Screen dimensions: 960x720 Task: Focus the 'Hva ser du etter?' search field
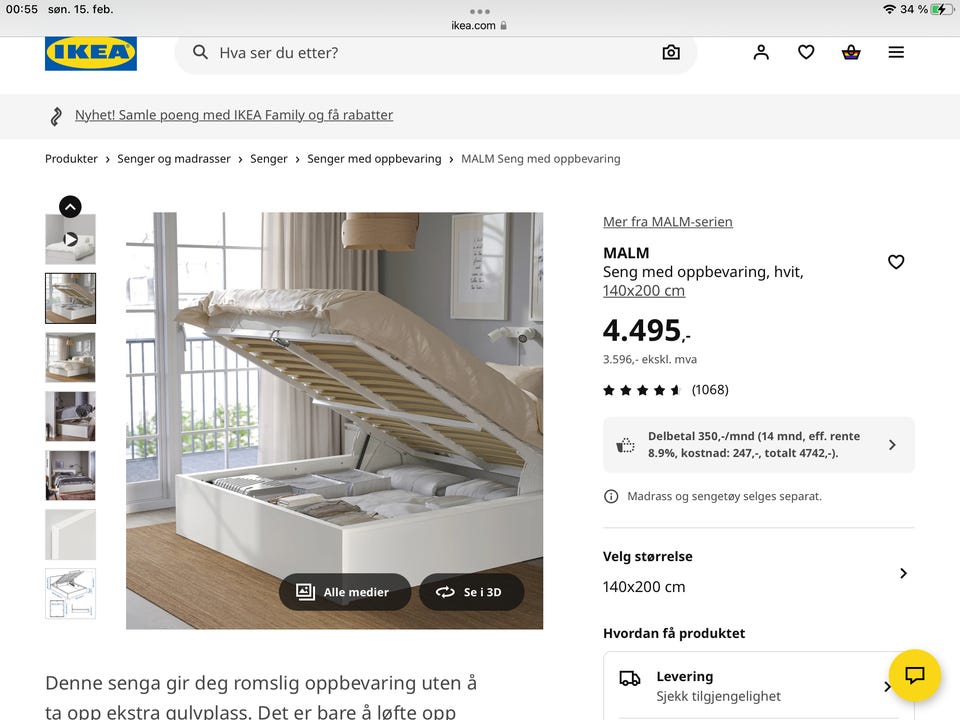(x=436, y=53)
